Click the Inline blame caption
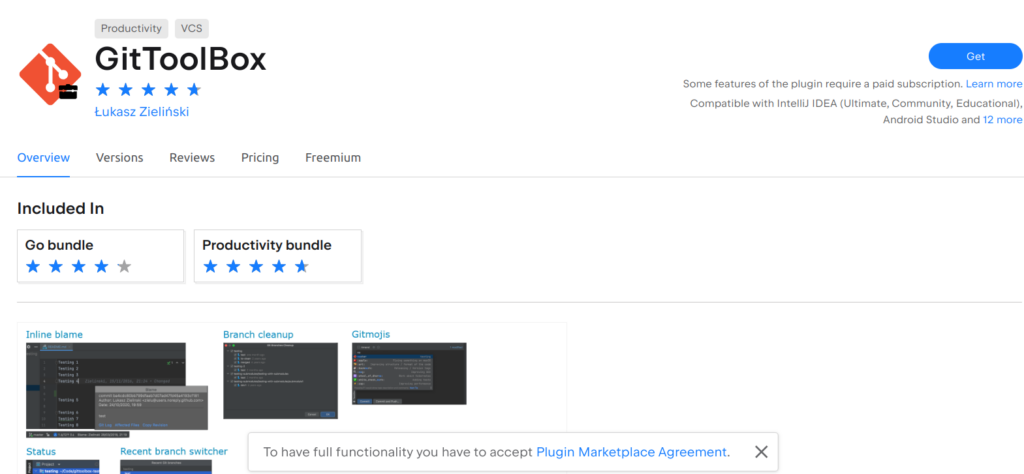The width and height of the screenshot is (1024, 474). click(54, 334)
